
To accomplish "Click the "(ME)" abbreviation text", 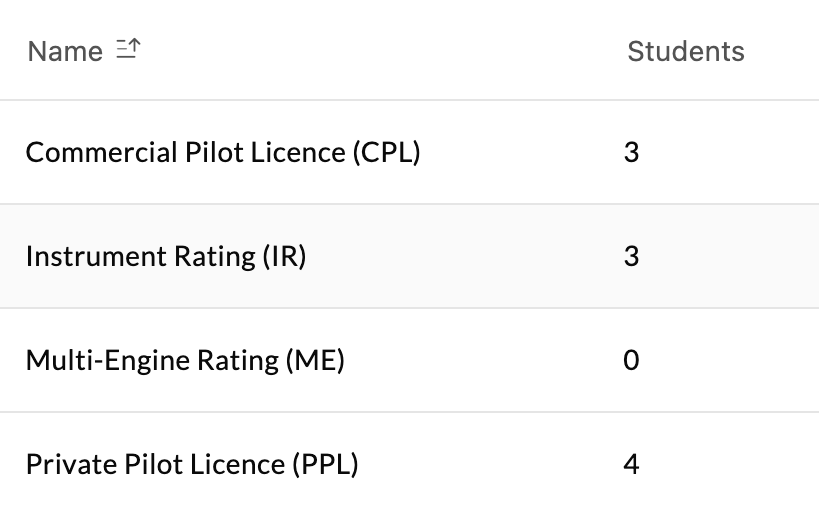I will [x=314, y=361].
